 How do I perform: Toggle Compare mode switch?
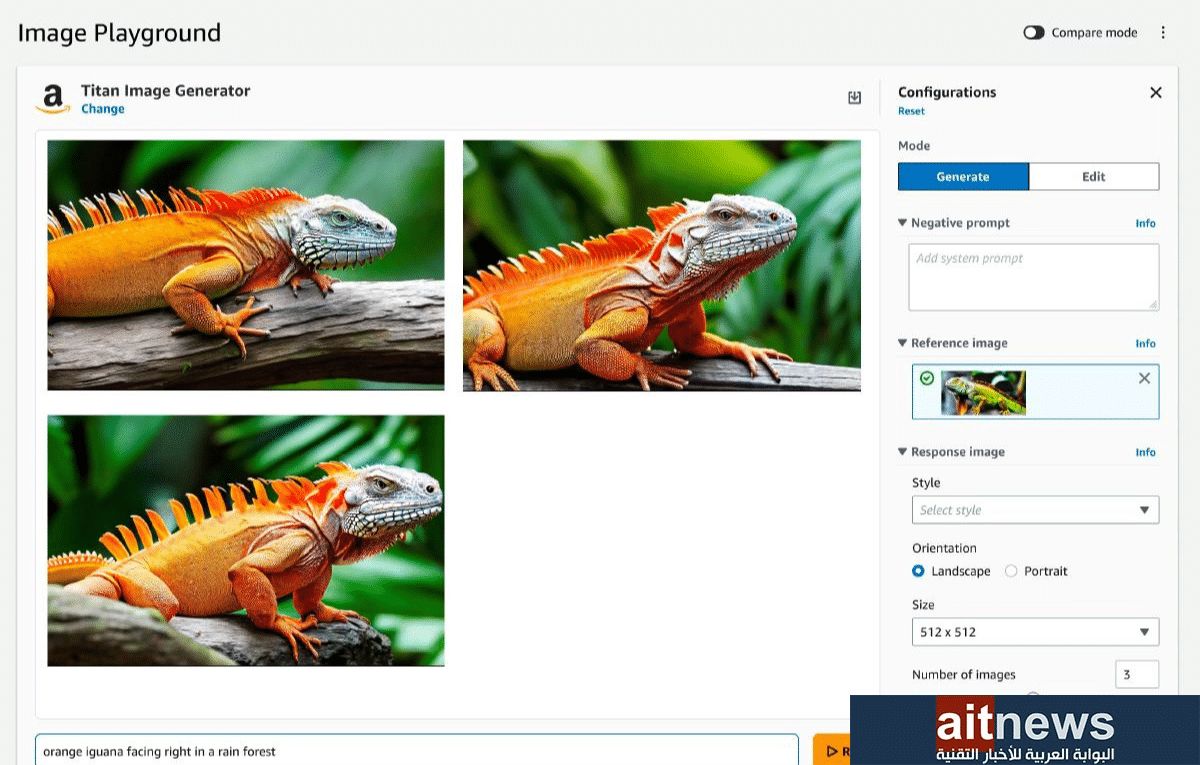(x=1033, y=33)
